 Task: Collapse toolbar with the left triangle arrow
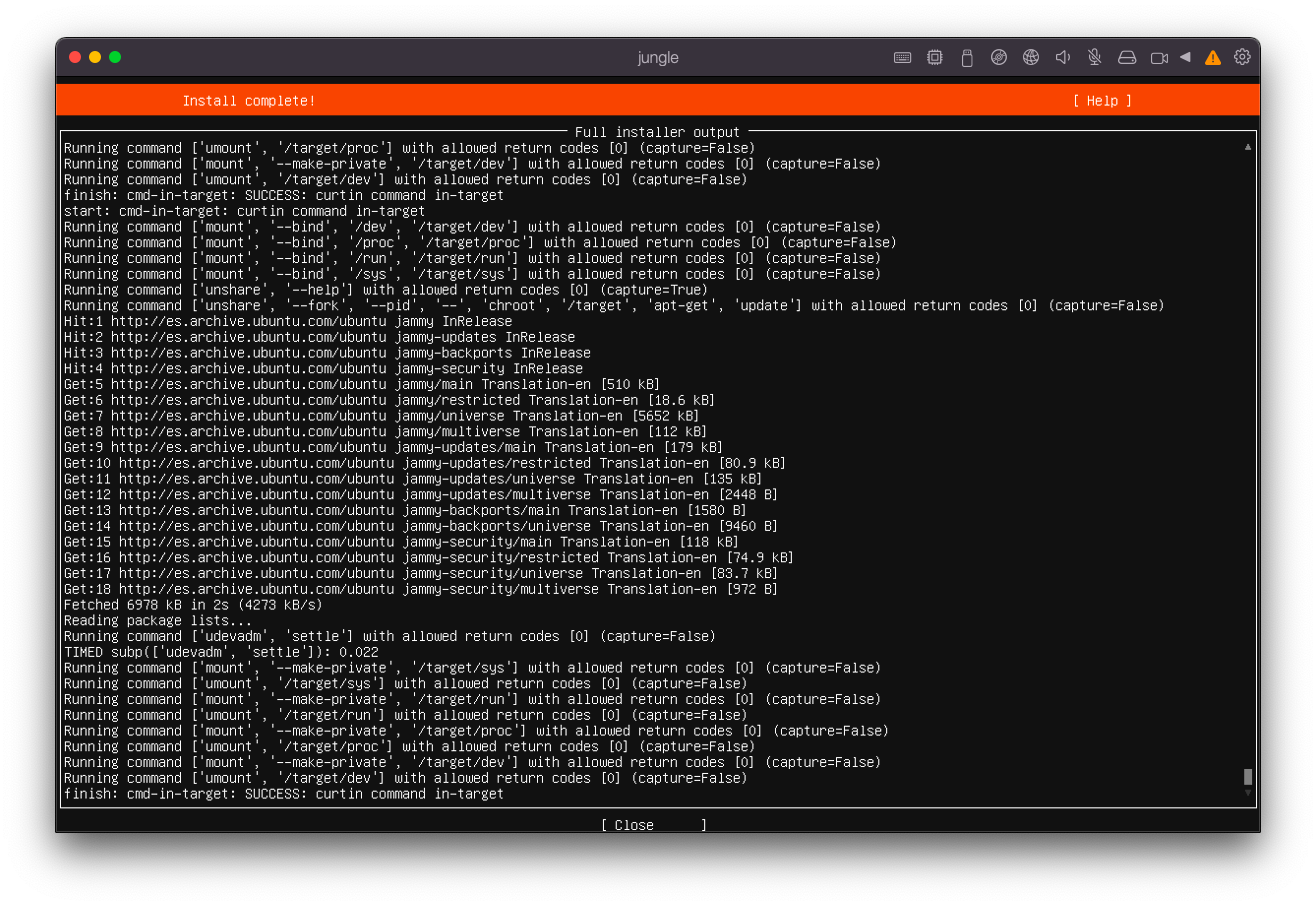pos(1185,57)
